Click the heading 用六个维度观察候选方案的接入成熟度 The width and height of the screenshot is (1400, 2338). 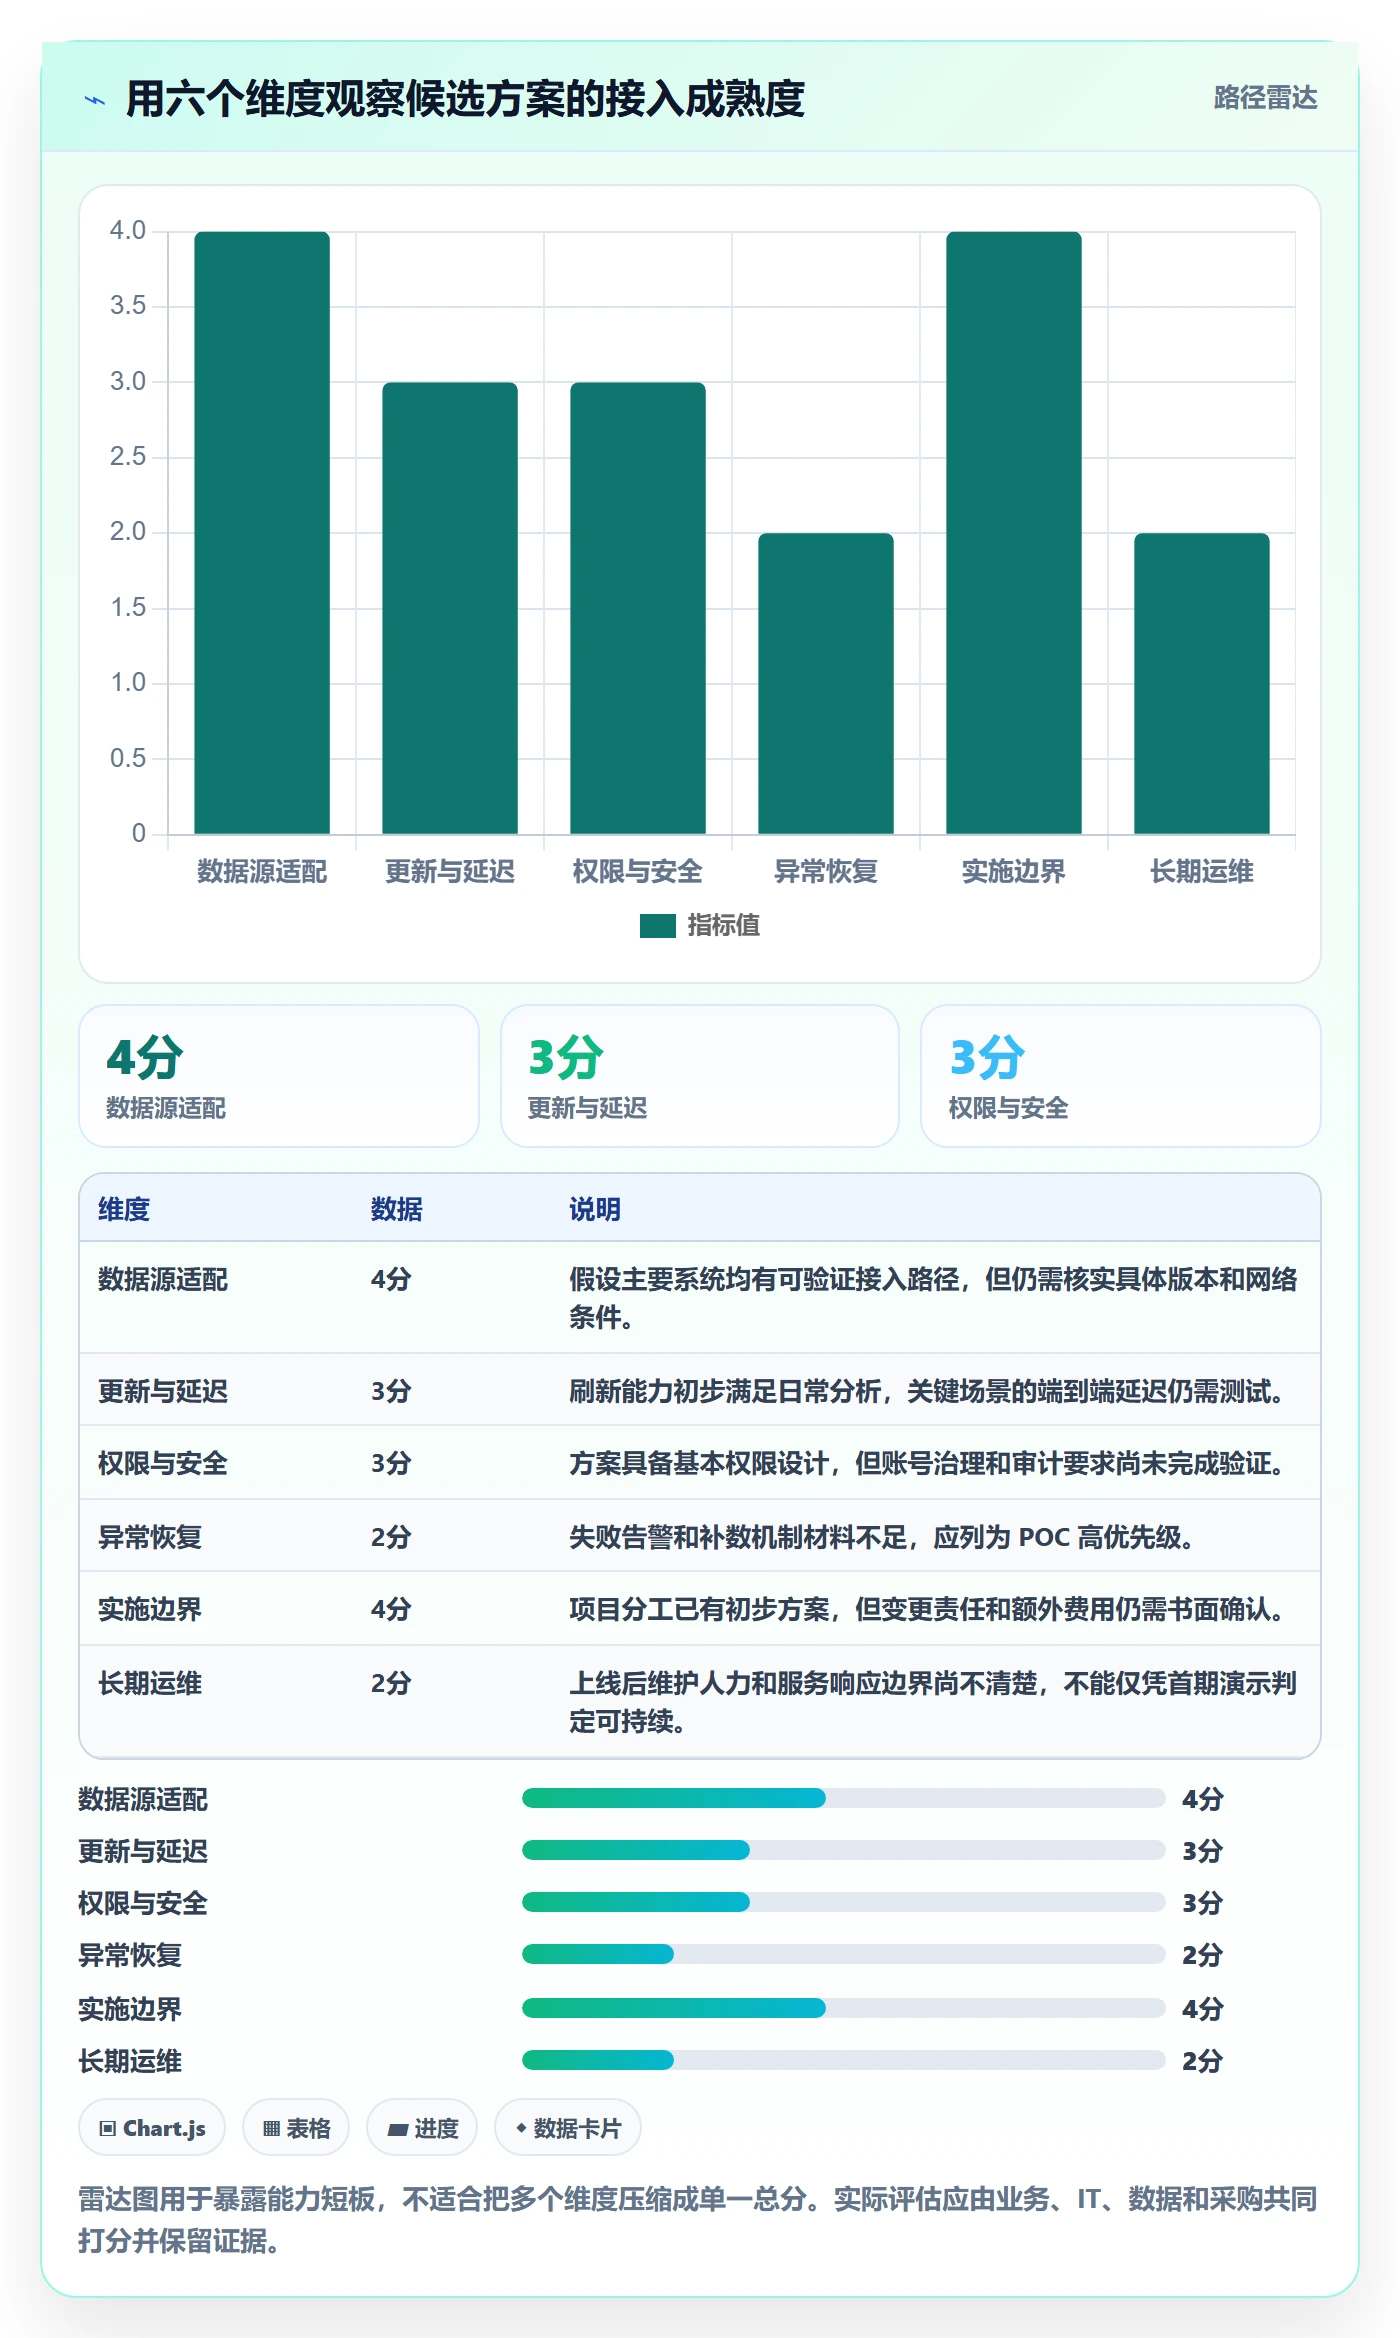[465, 99]
